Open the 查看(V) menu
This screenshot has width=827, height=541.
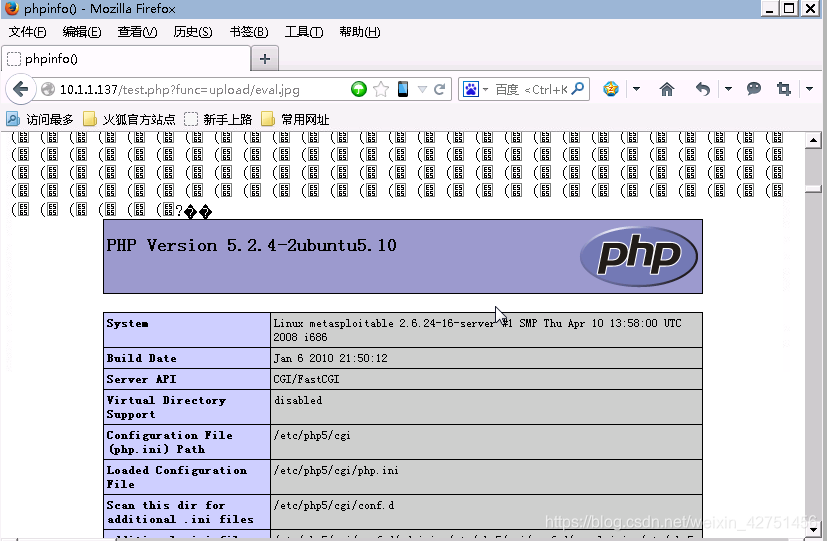coord(137,32)
